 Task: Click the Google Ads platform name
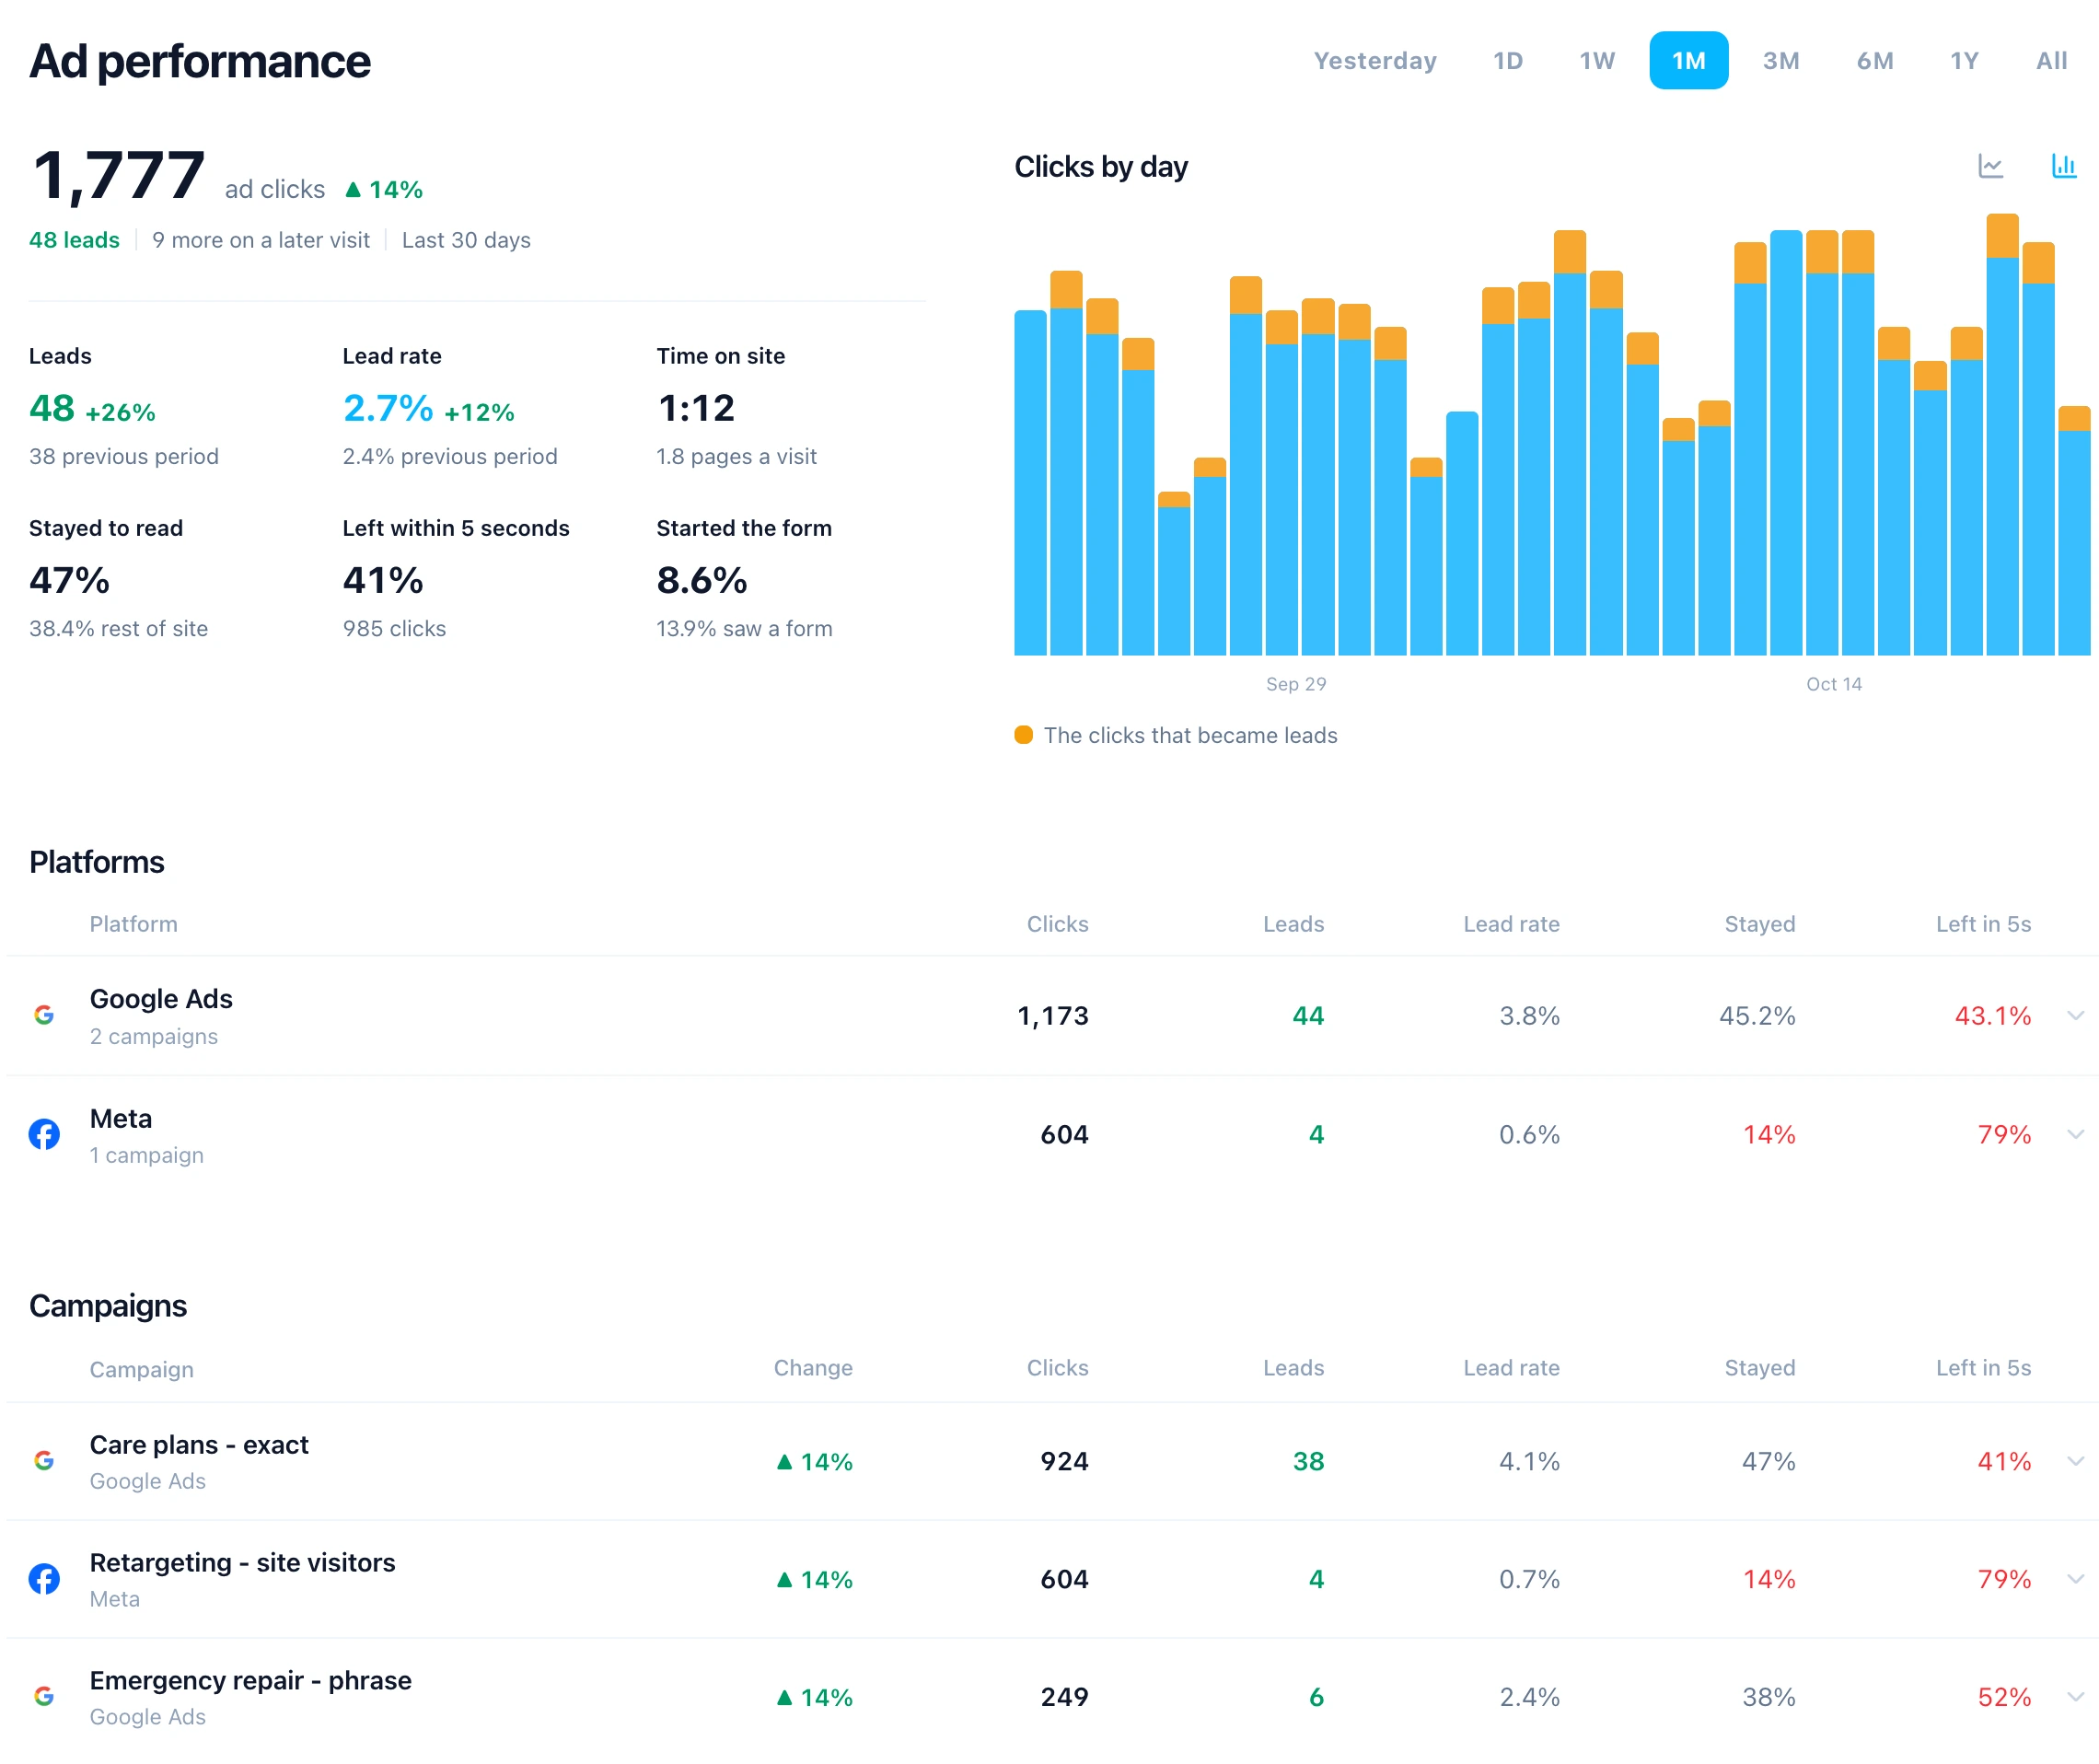161,999
